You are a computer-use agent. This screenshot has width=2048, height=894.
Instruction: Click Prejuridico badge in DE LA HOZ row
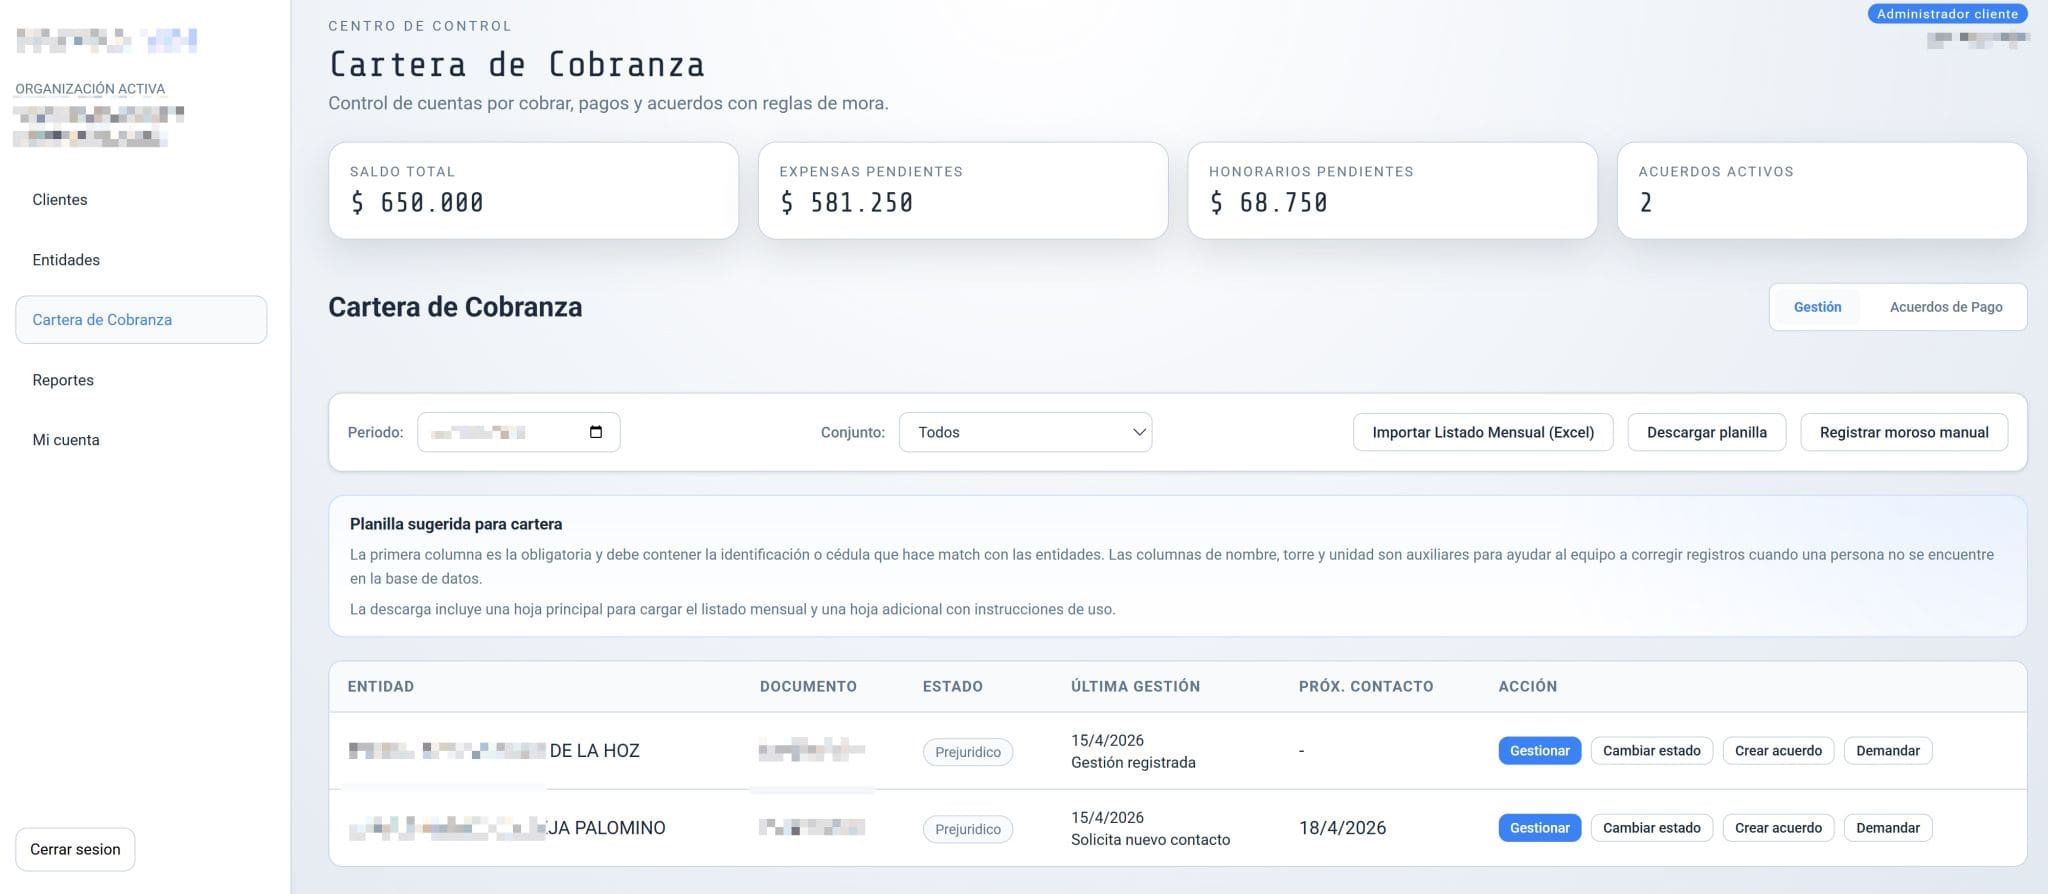coord(967,752)
